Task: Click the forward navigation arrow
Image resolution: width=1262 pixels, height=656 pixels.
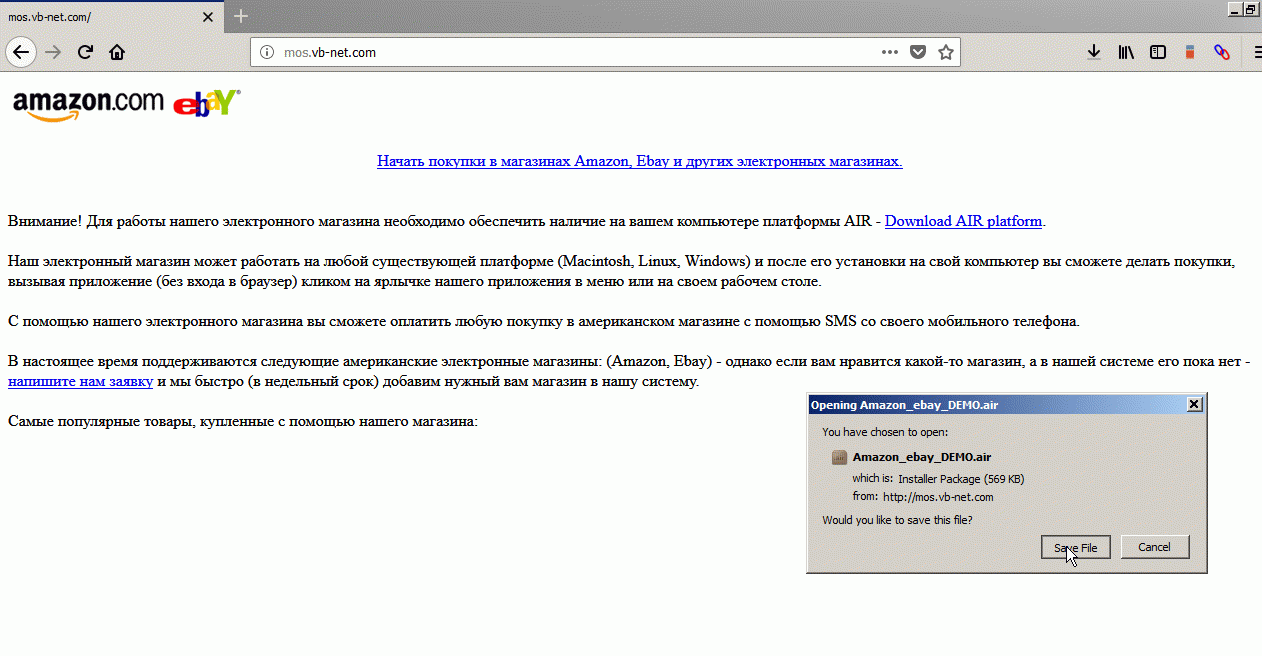Action: point(54,52)
